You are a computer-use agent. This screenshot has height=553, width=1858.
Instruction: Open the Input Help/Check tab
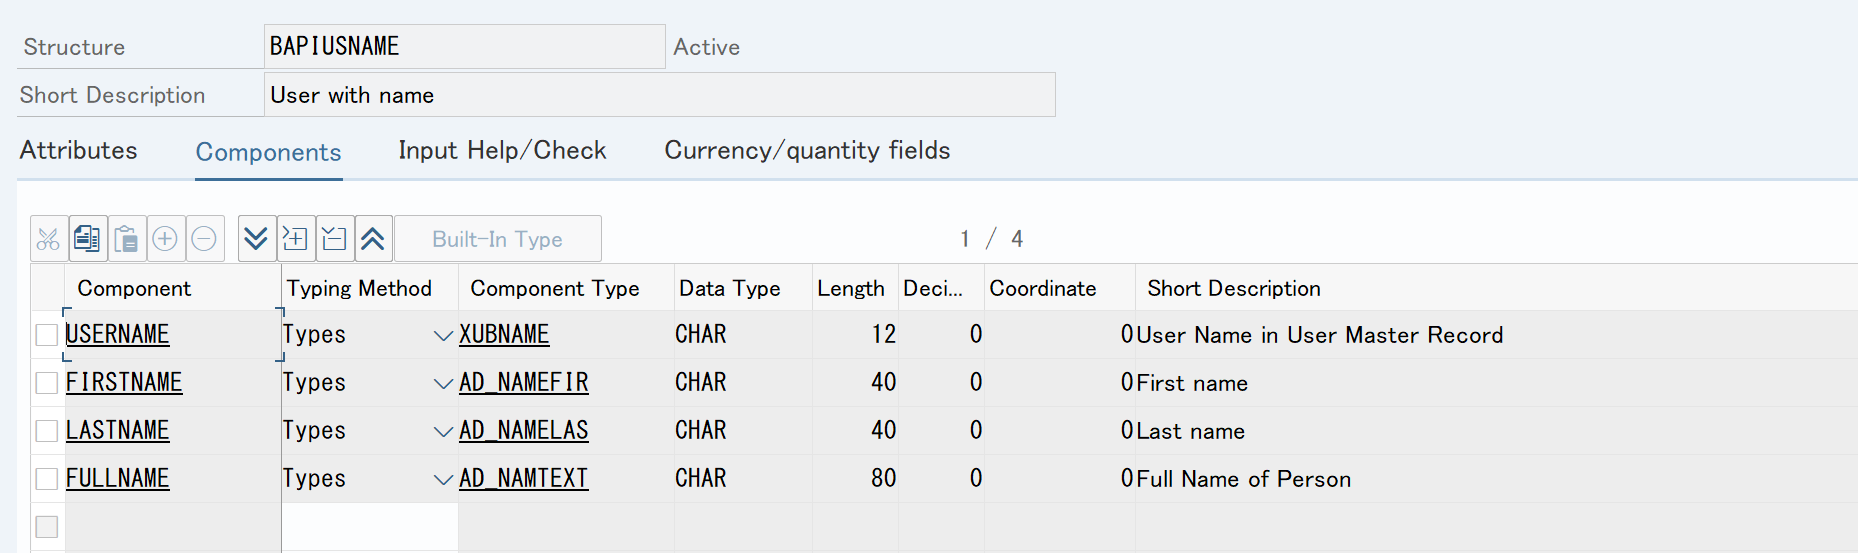[x=502, y=150]
